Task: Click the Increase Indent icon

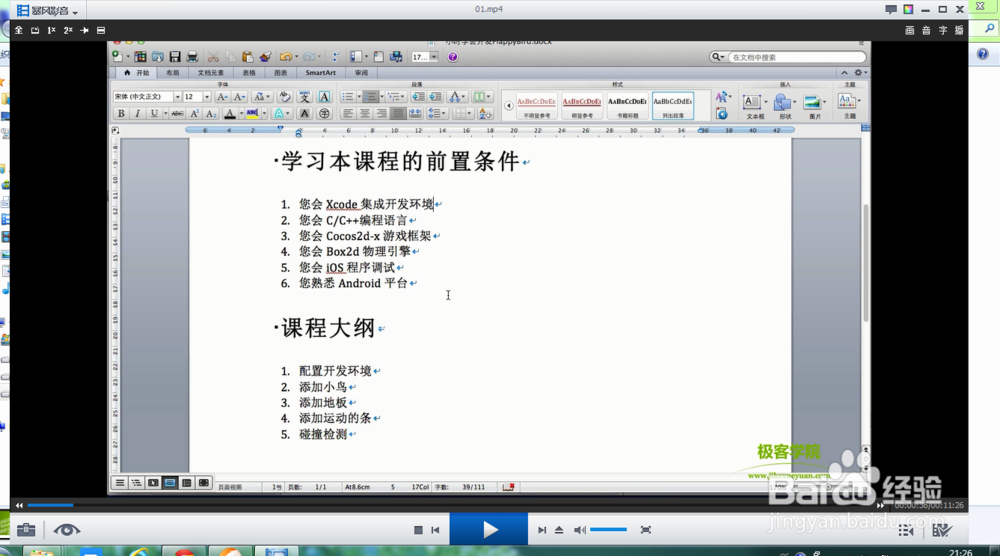Action: pos(436,97)
